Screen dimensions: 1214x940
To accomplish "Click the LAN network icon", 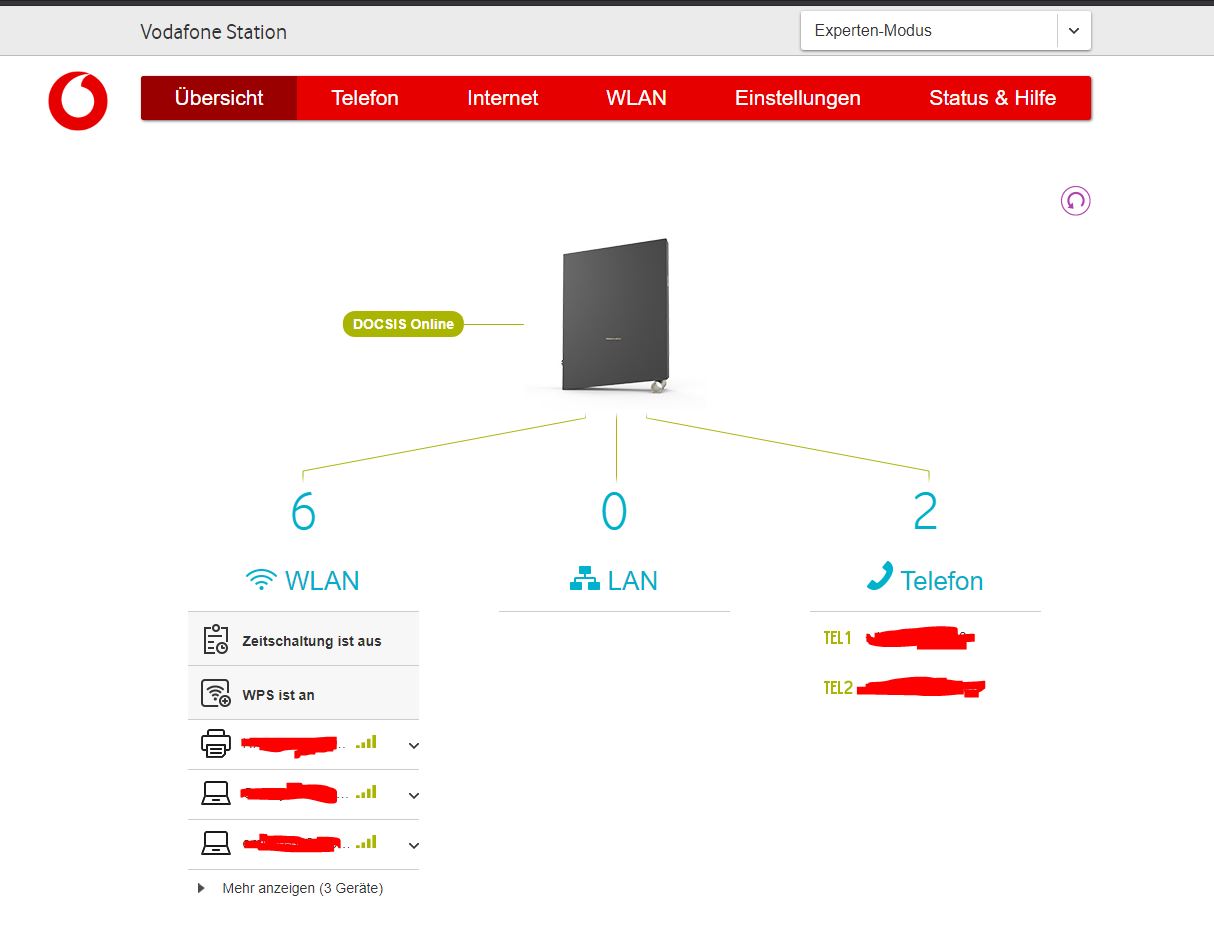I will pos(585,579).
